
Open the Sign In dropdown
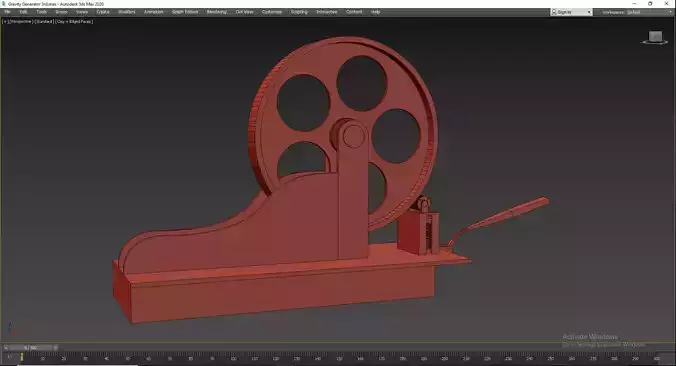coord(571,12)
